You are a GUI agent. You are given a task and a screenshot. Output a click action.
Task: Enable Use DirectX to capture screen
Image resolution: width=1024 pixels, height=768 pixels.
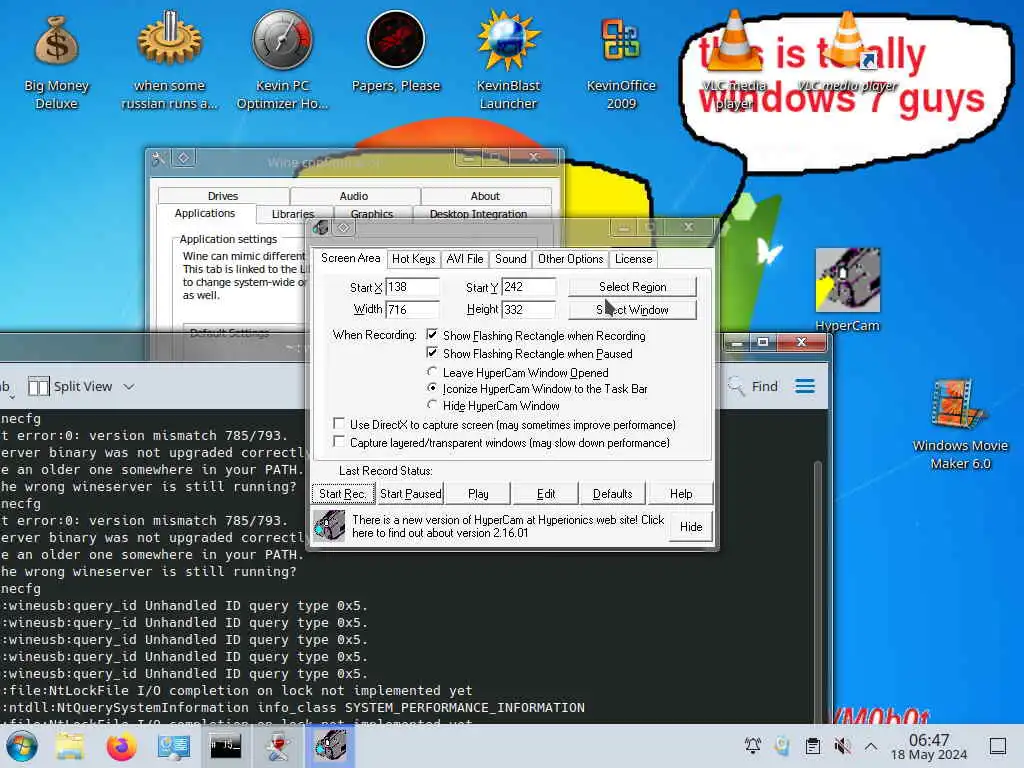[338, 423]
